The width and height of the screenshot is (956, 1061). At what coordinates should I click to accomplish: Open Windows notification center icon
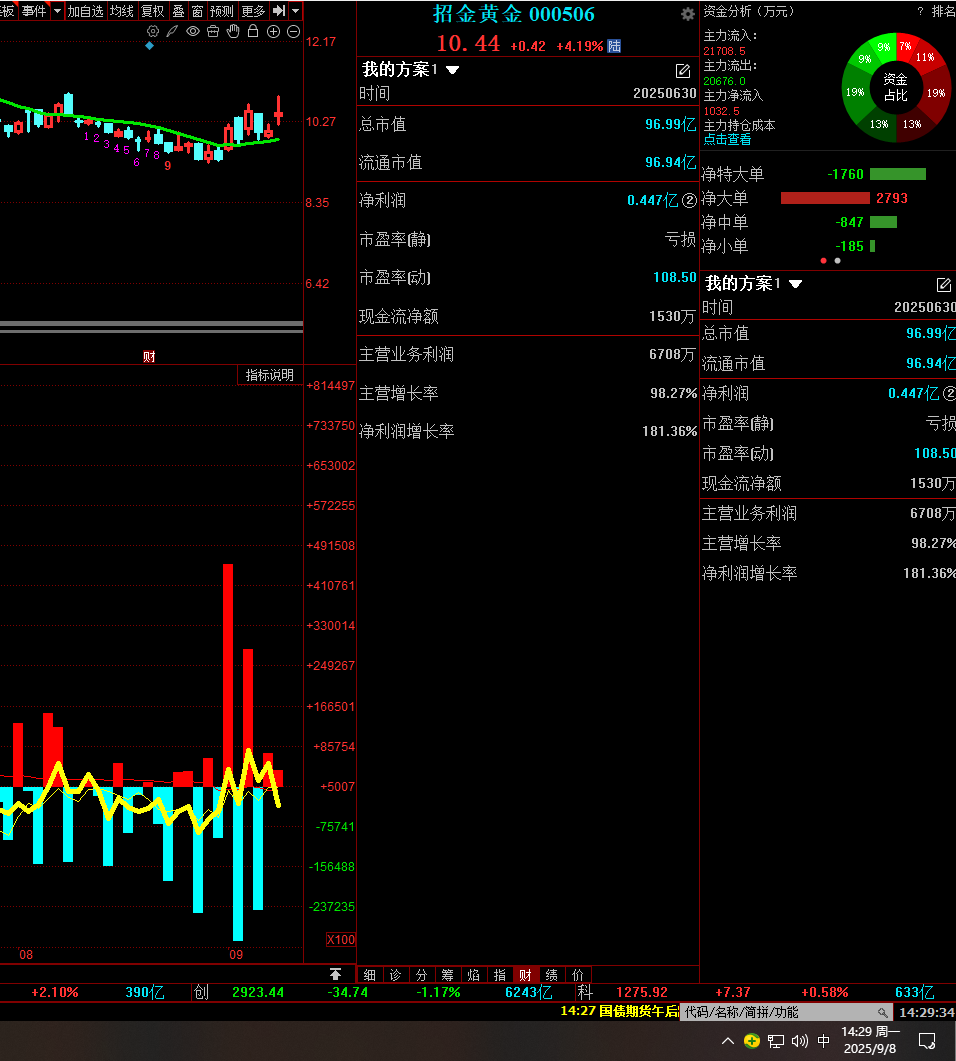pyautogui.click(x=927, y=1041)
